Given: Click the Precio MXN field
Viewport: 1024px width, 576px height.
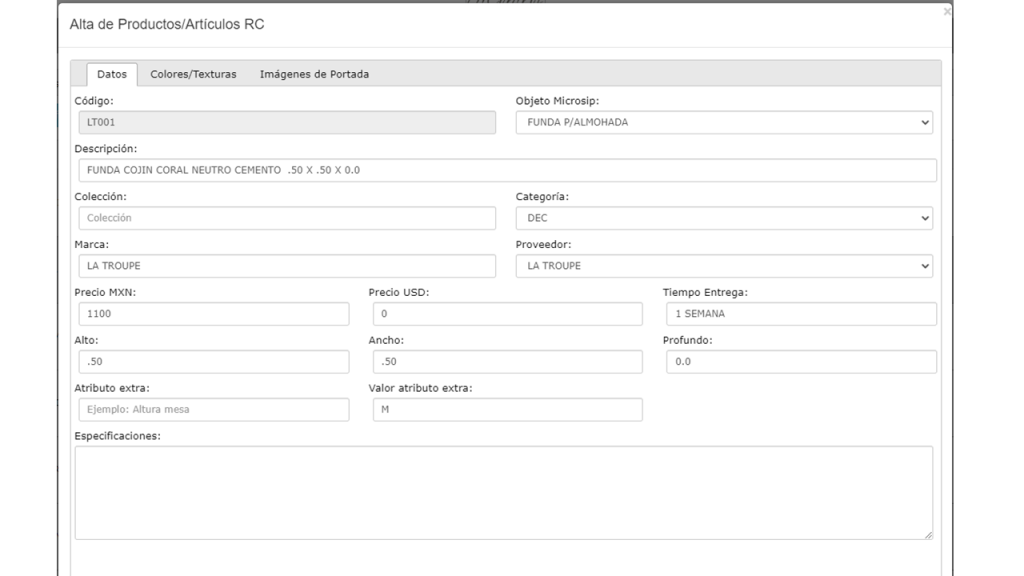Looking at the screenshot, I should point(212,314).
